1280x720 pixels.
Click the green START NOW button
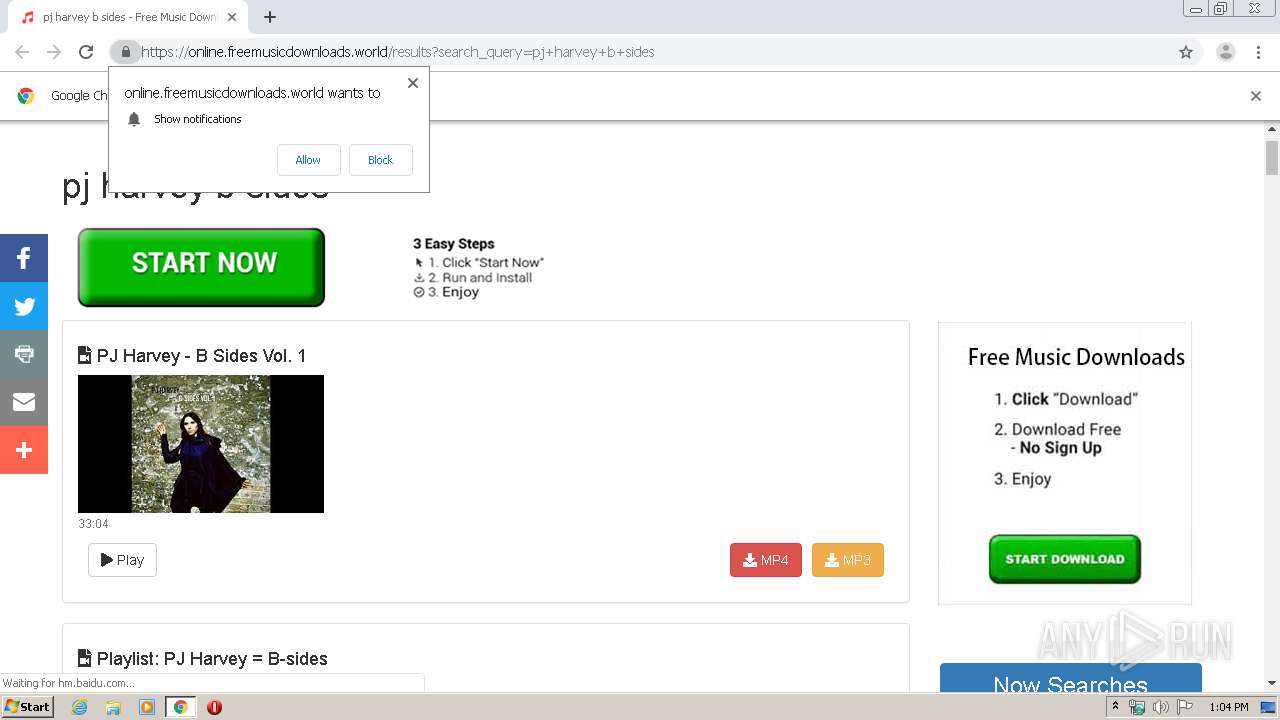pyautogui.click(x=201, y=267)
